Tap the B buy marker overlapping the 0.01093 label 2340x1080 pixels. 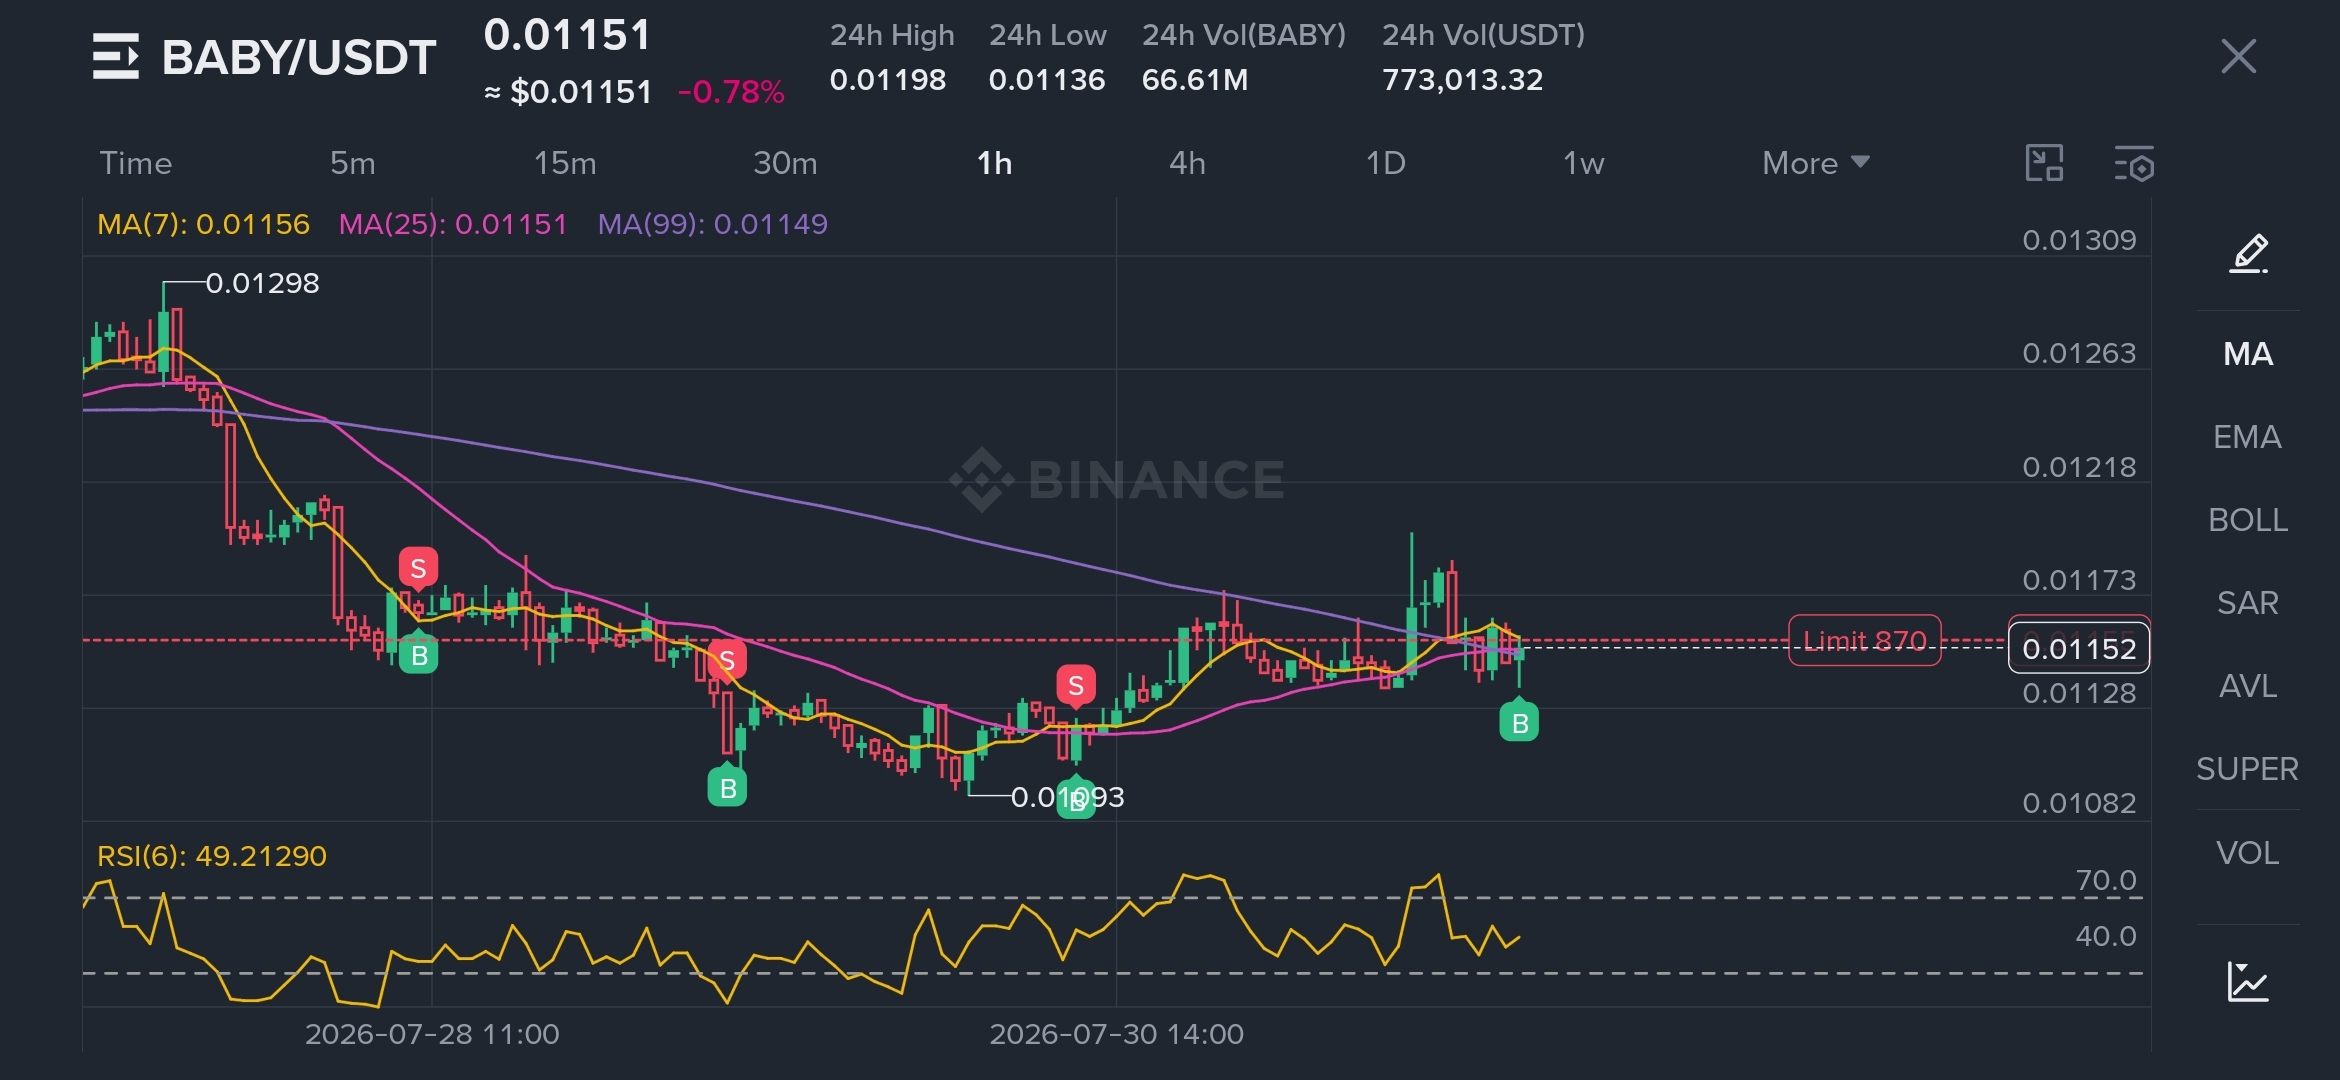coord(1076,798)
